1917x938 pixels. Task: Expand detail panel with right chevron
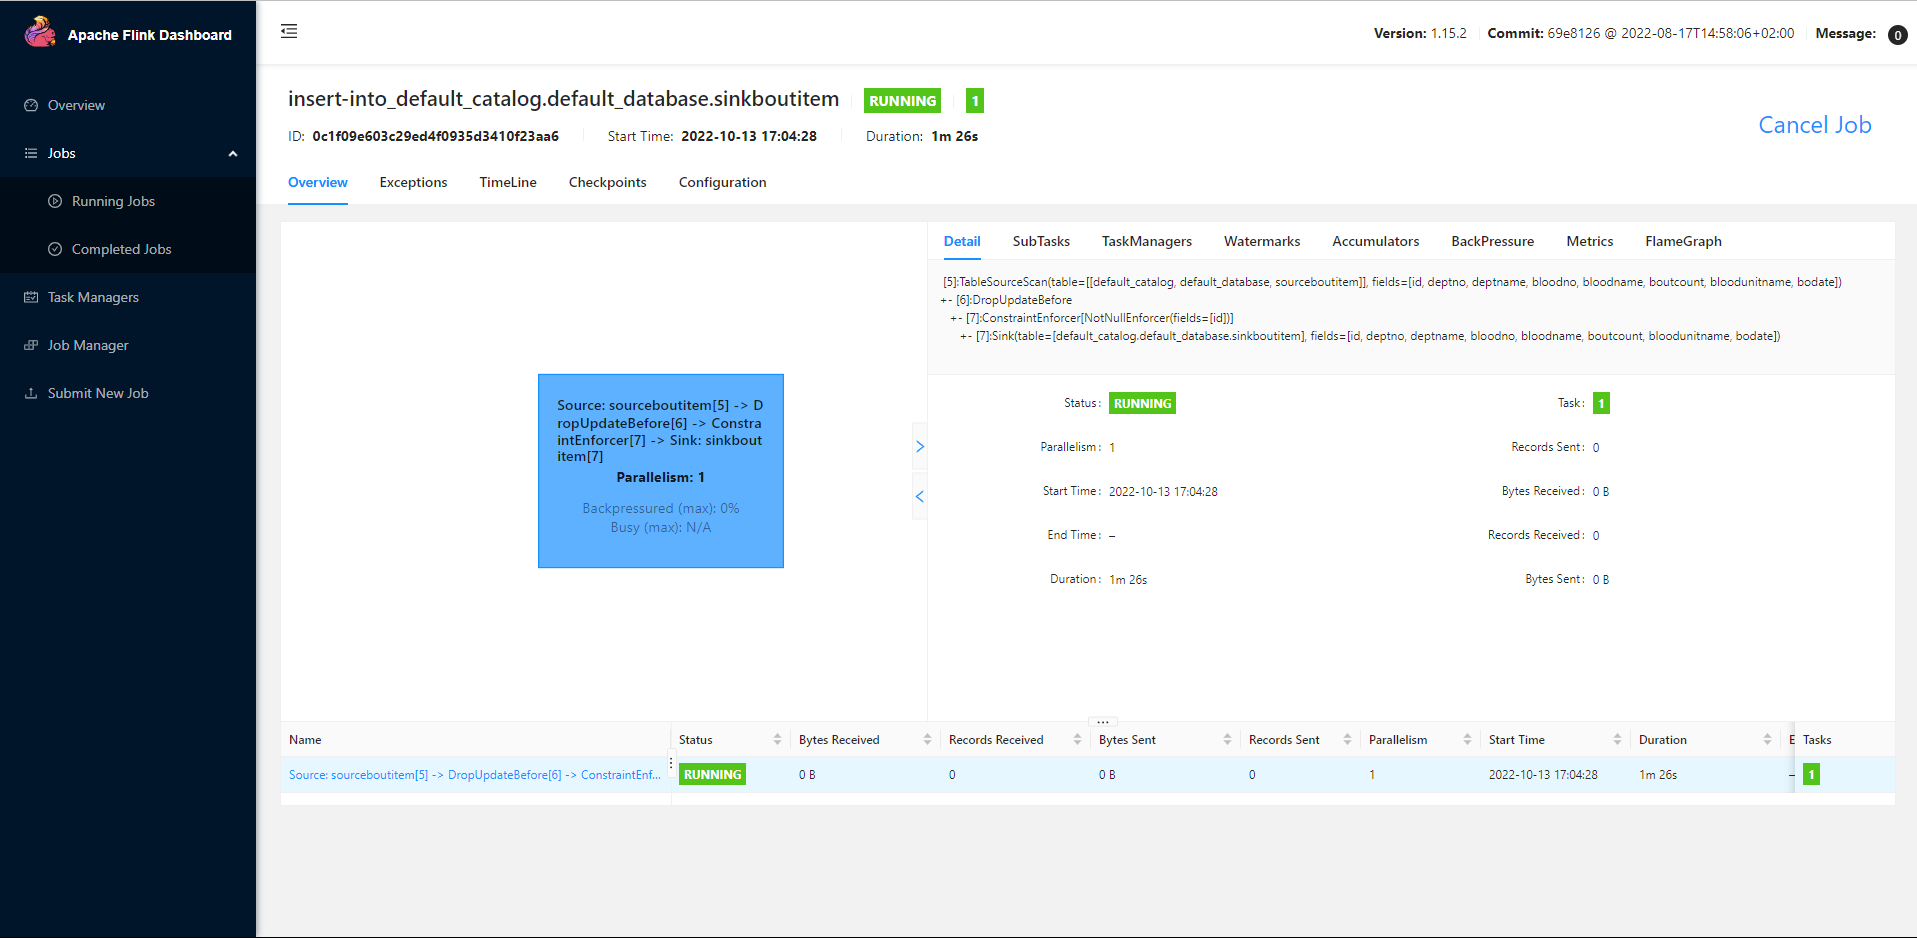920,447
